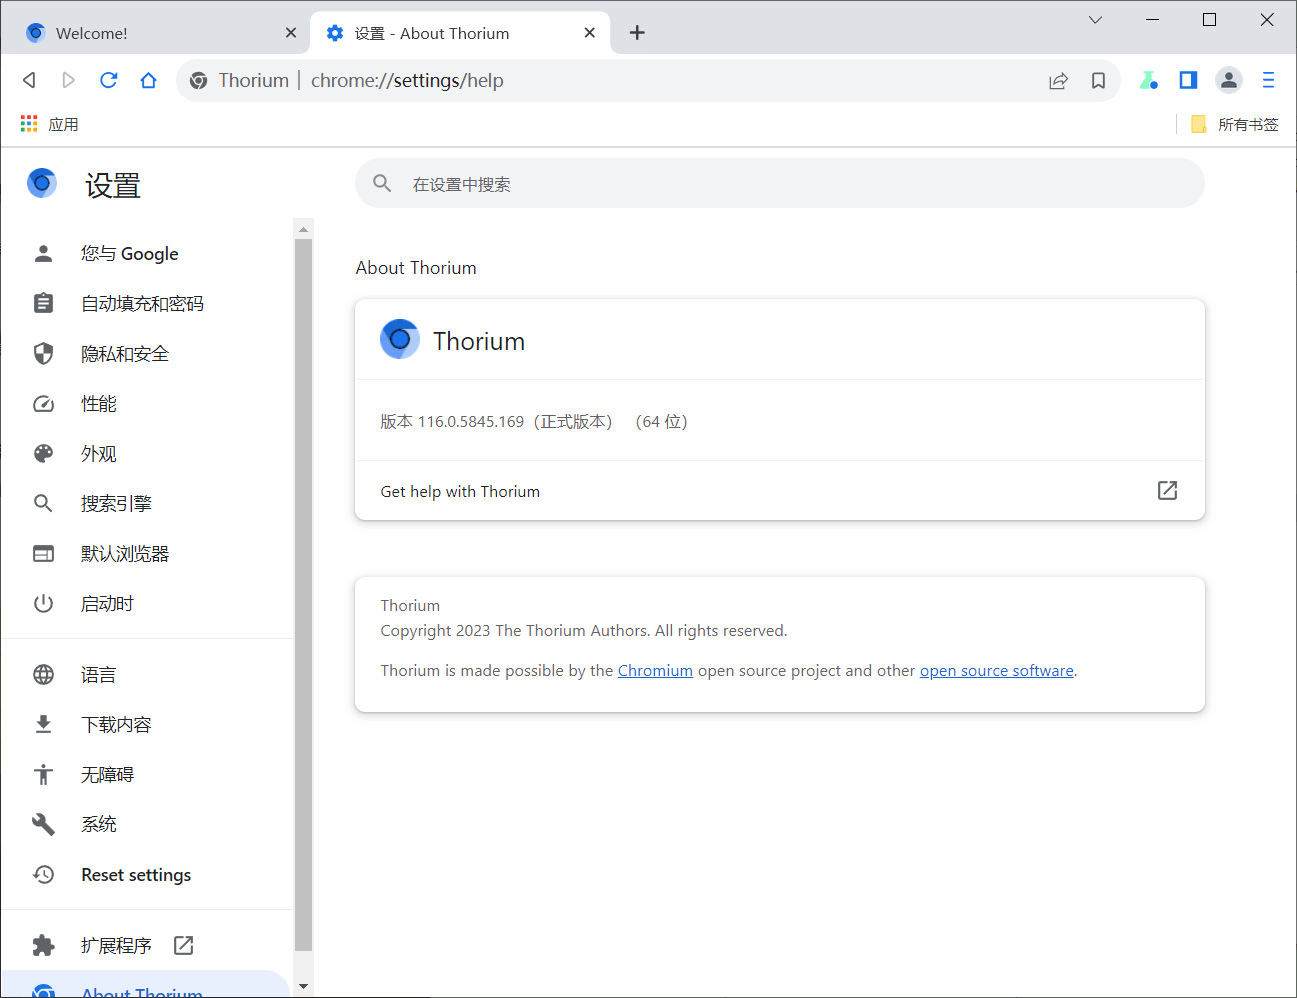
Task: Click the clipboard icon for 自动填充和密码
Action: (43, 304)
